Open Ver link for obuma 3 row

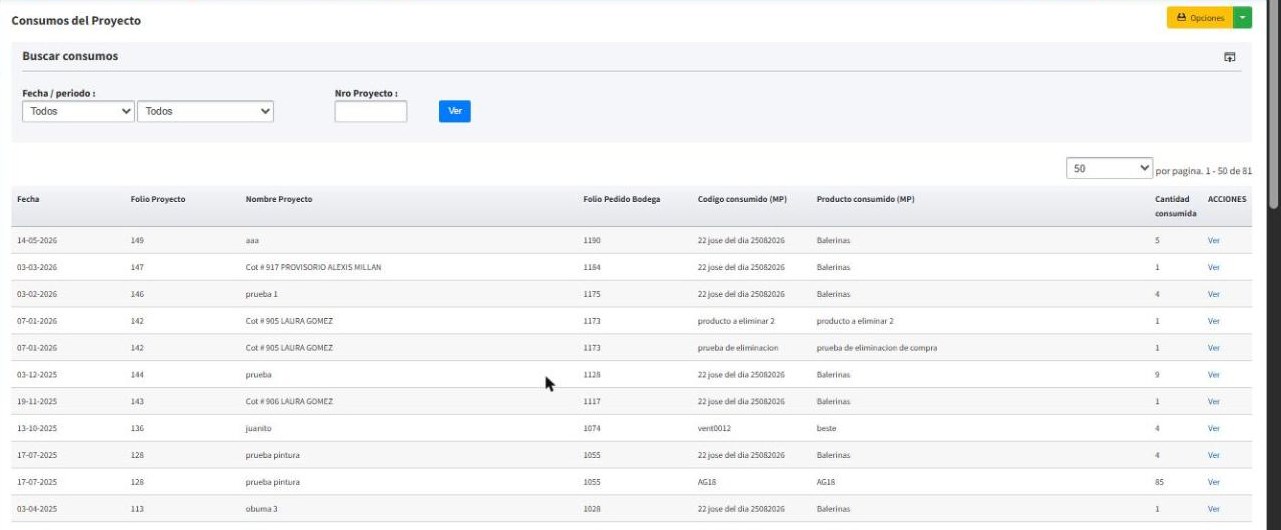[1214, 509]
